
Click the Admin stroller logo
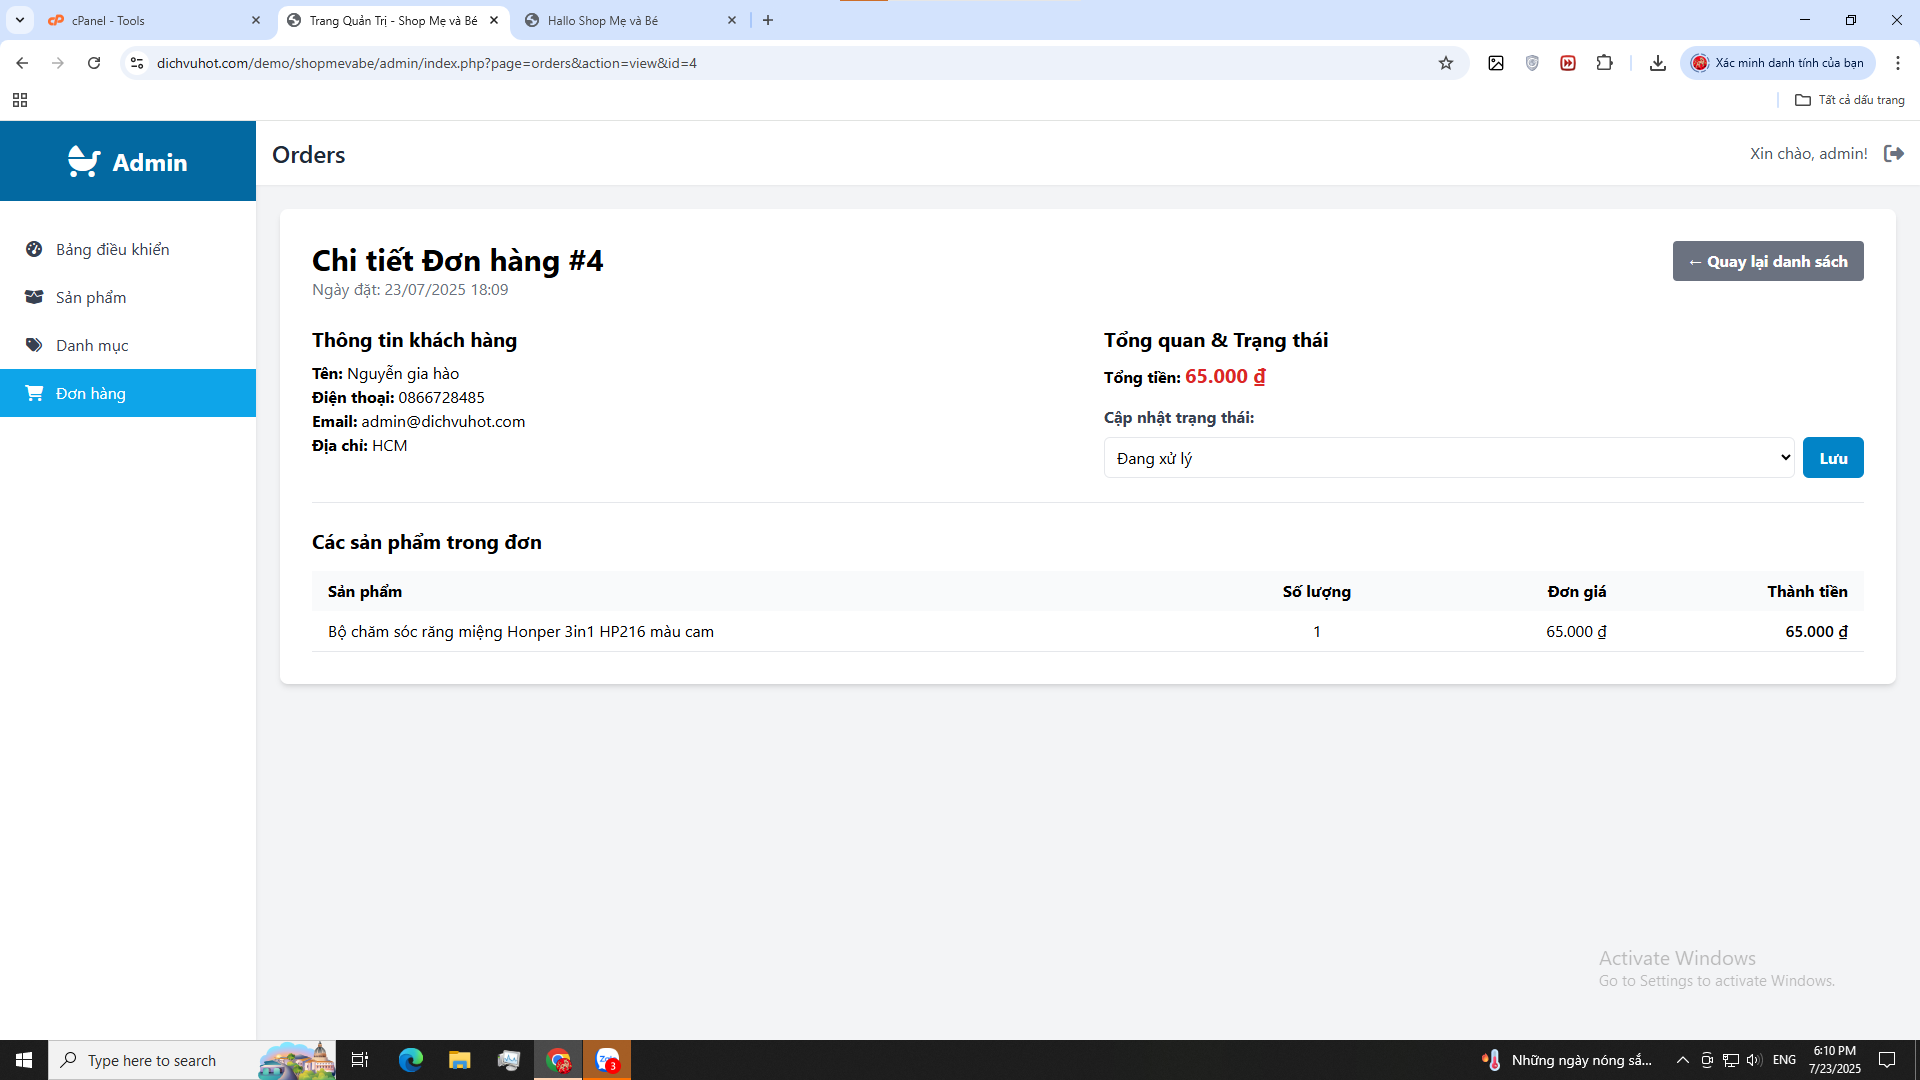[x=84, y=161]
